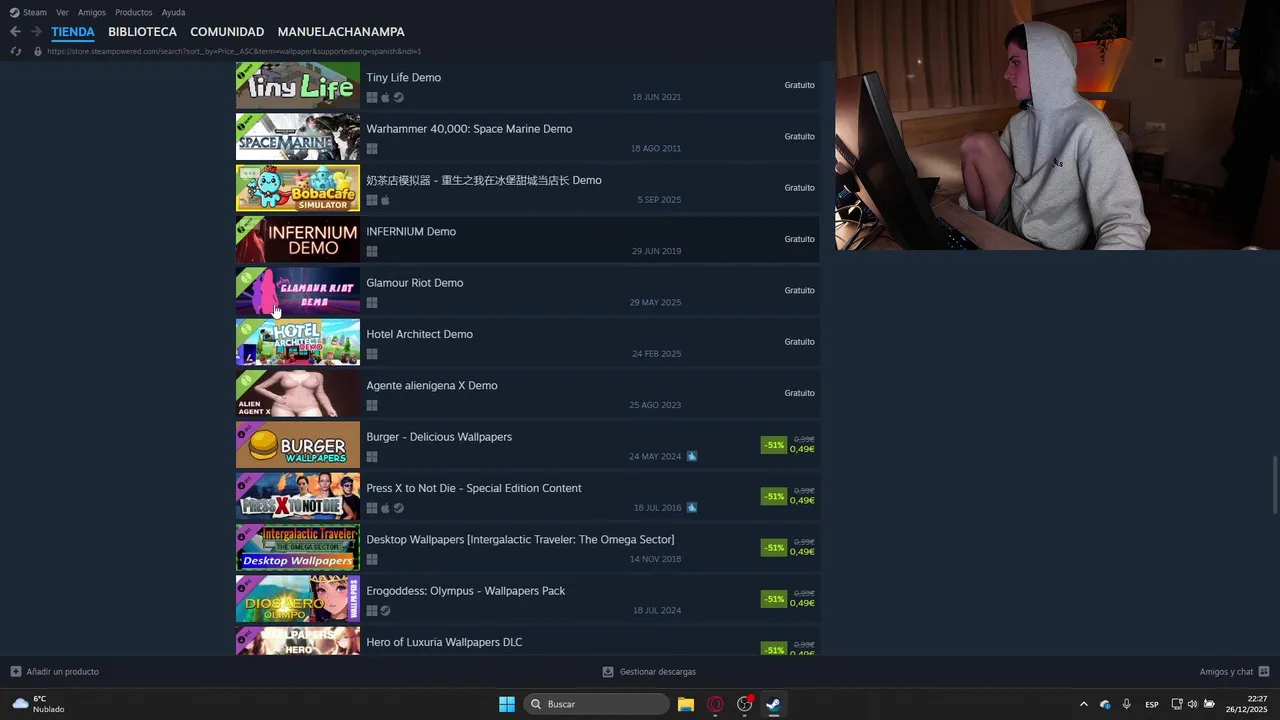Click the 0,49€ price on Erogoddess row
The image size is (1280, 720).
coord(802,603)
